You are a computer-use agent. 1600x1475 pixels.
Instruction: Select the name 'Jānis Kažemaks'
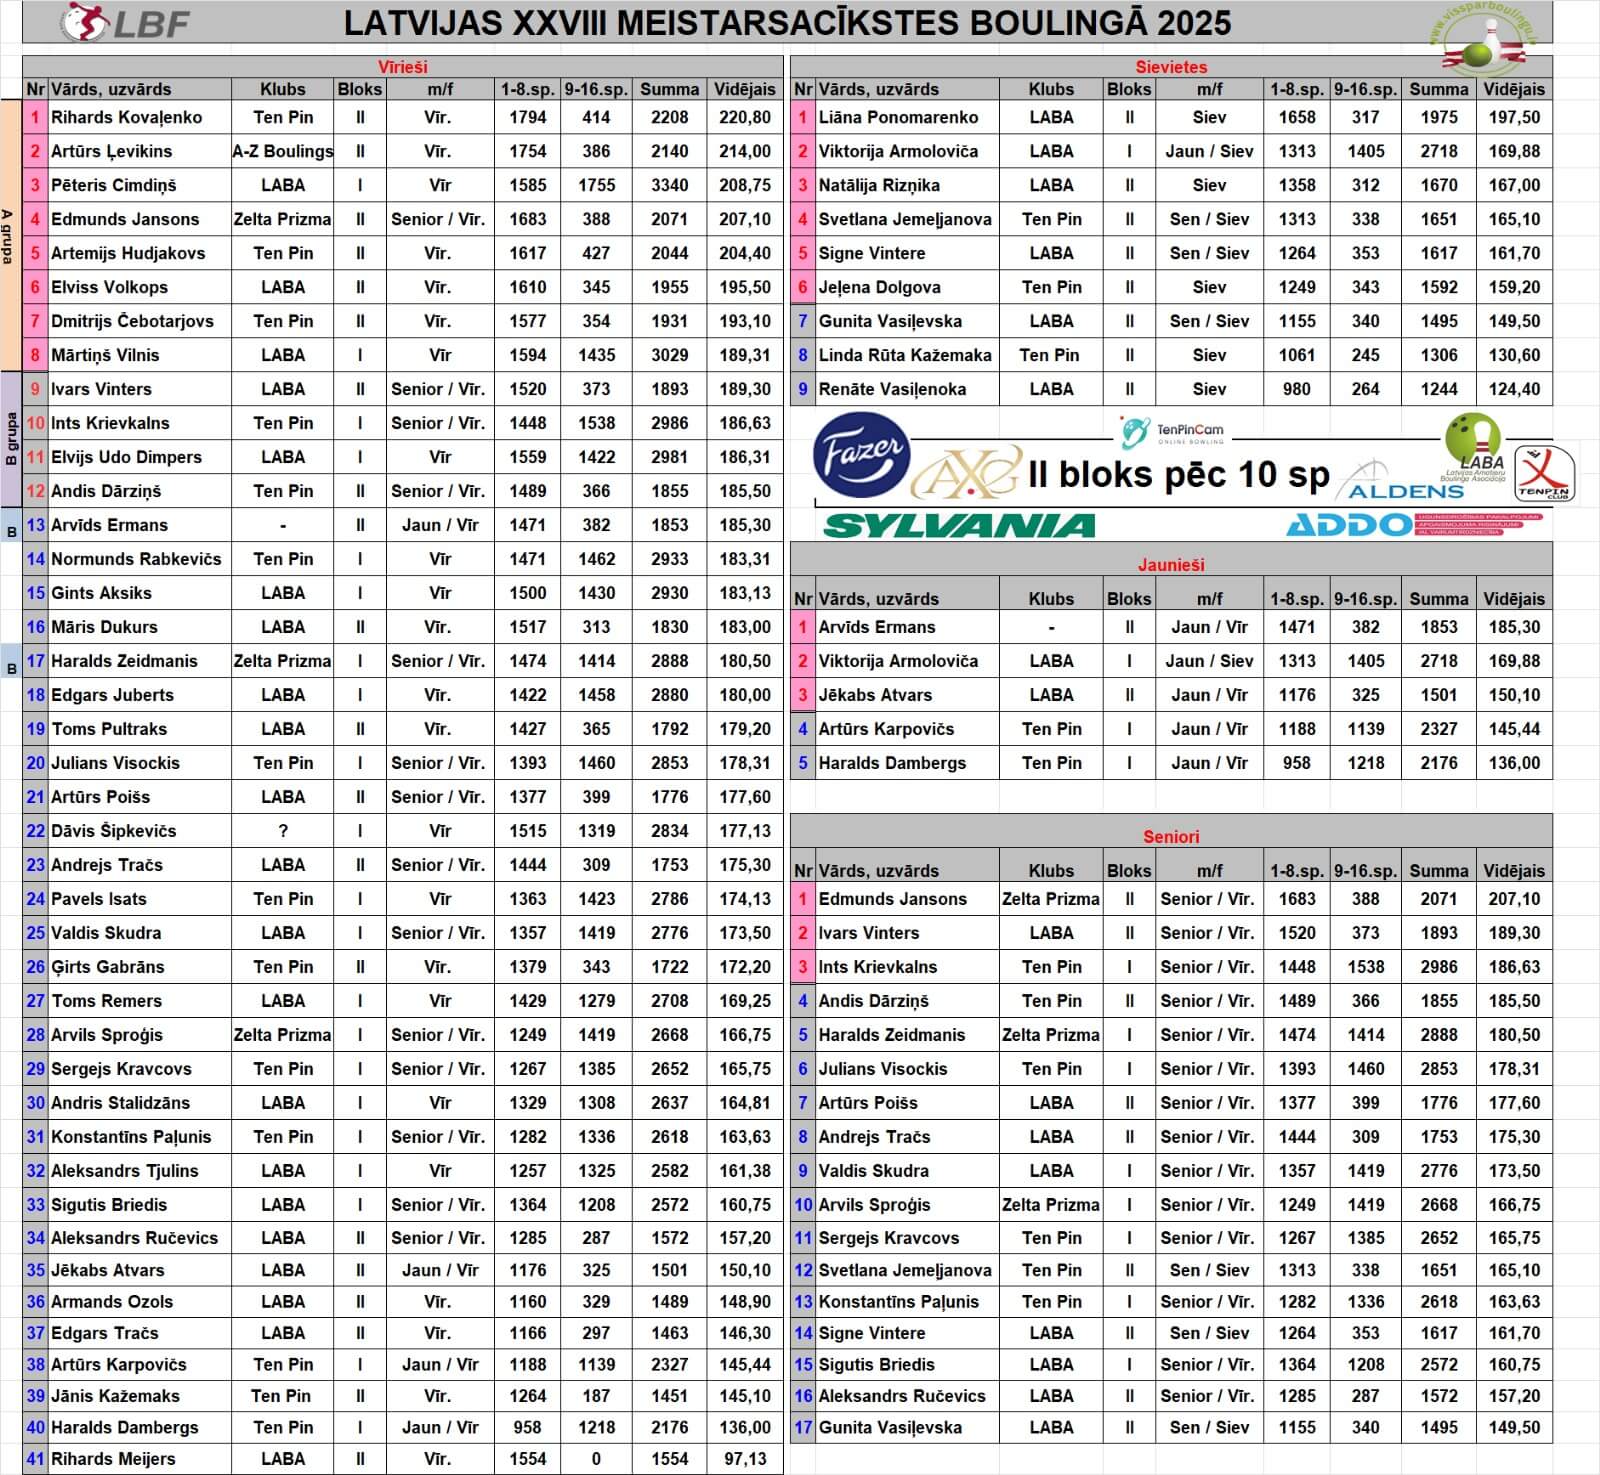pyautogui.click(x=115, y=1396)
